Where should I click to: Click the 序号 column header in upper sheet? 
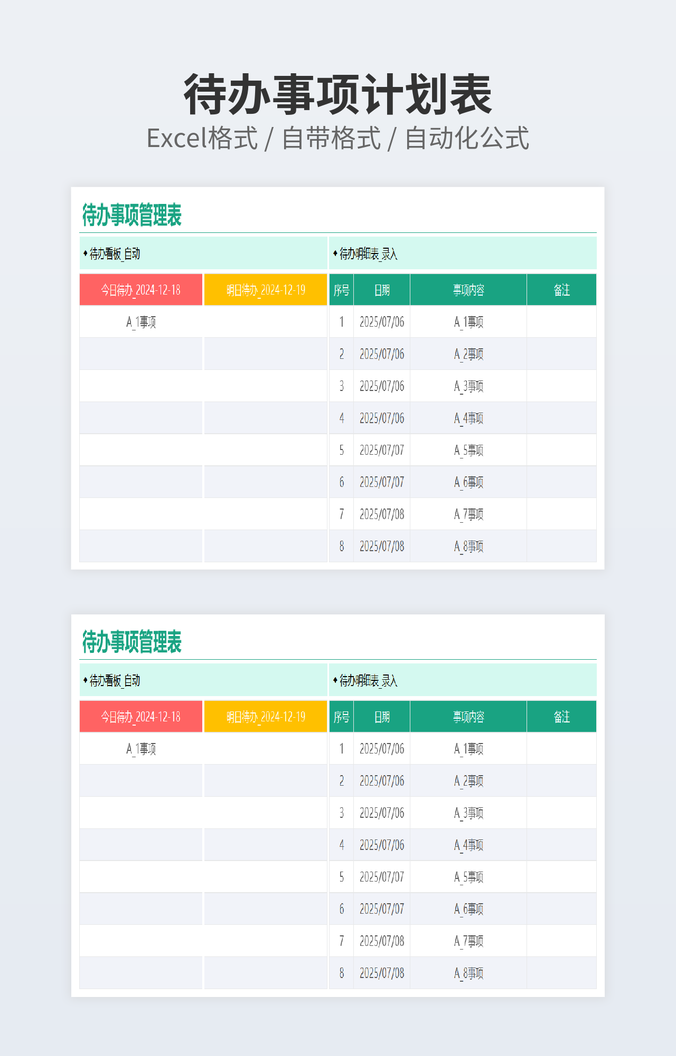click(x=341, y=290)
